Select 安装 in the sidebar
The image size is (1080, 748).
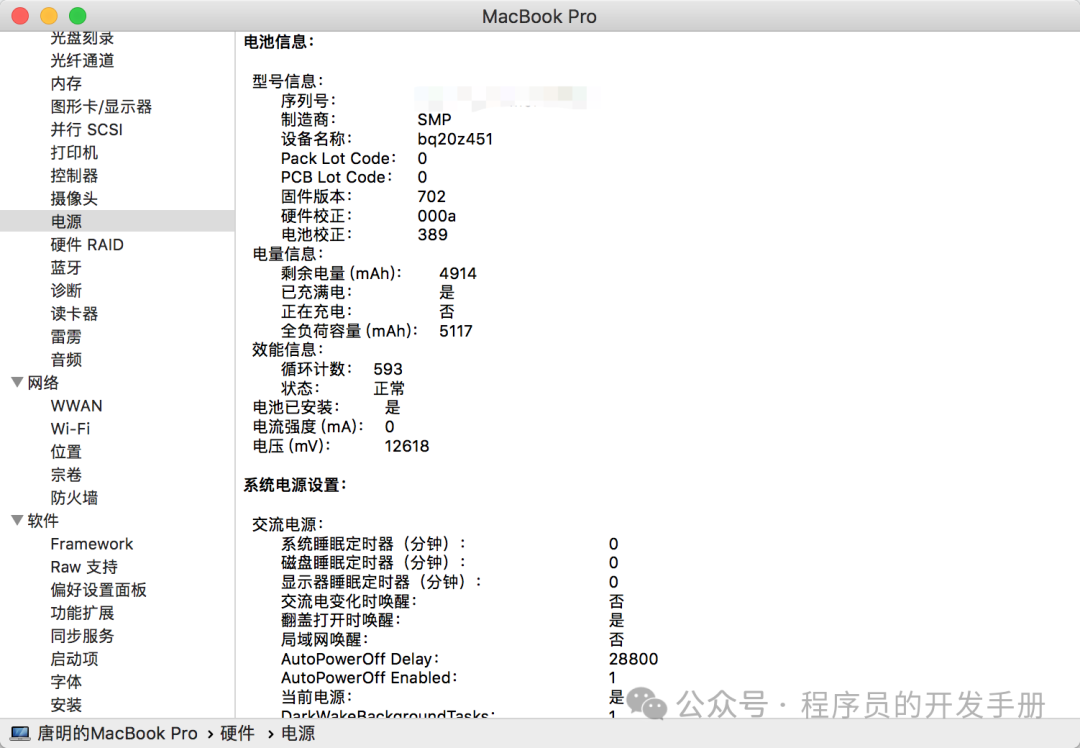tap(66, 705)
